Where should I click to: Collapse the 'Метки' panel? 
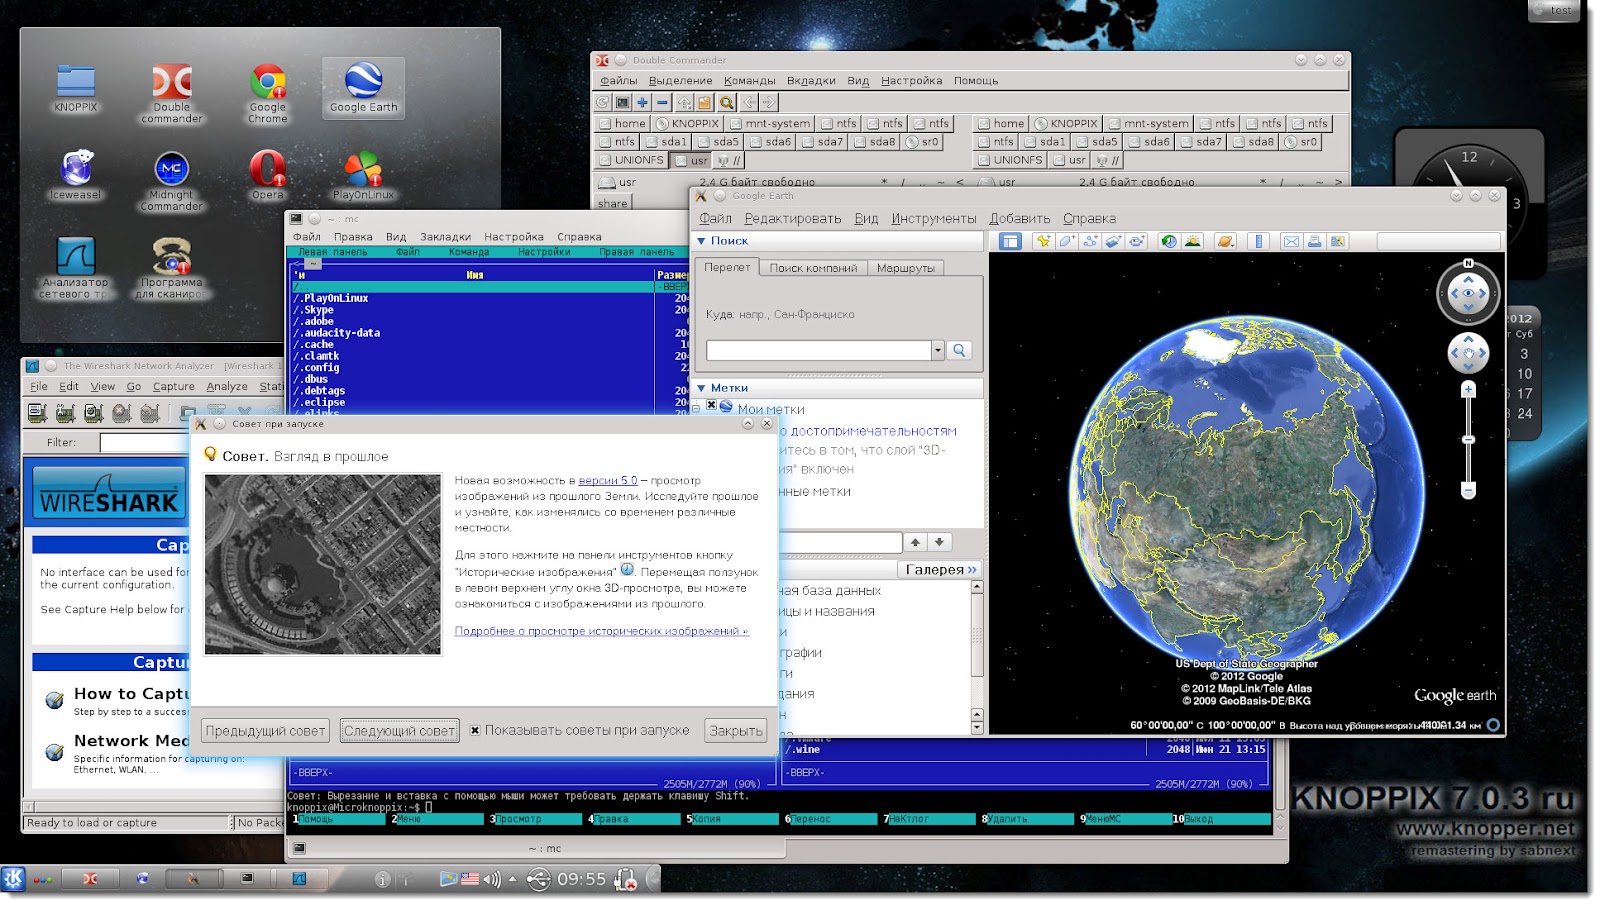click(701, 388)
